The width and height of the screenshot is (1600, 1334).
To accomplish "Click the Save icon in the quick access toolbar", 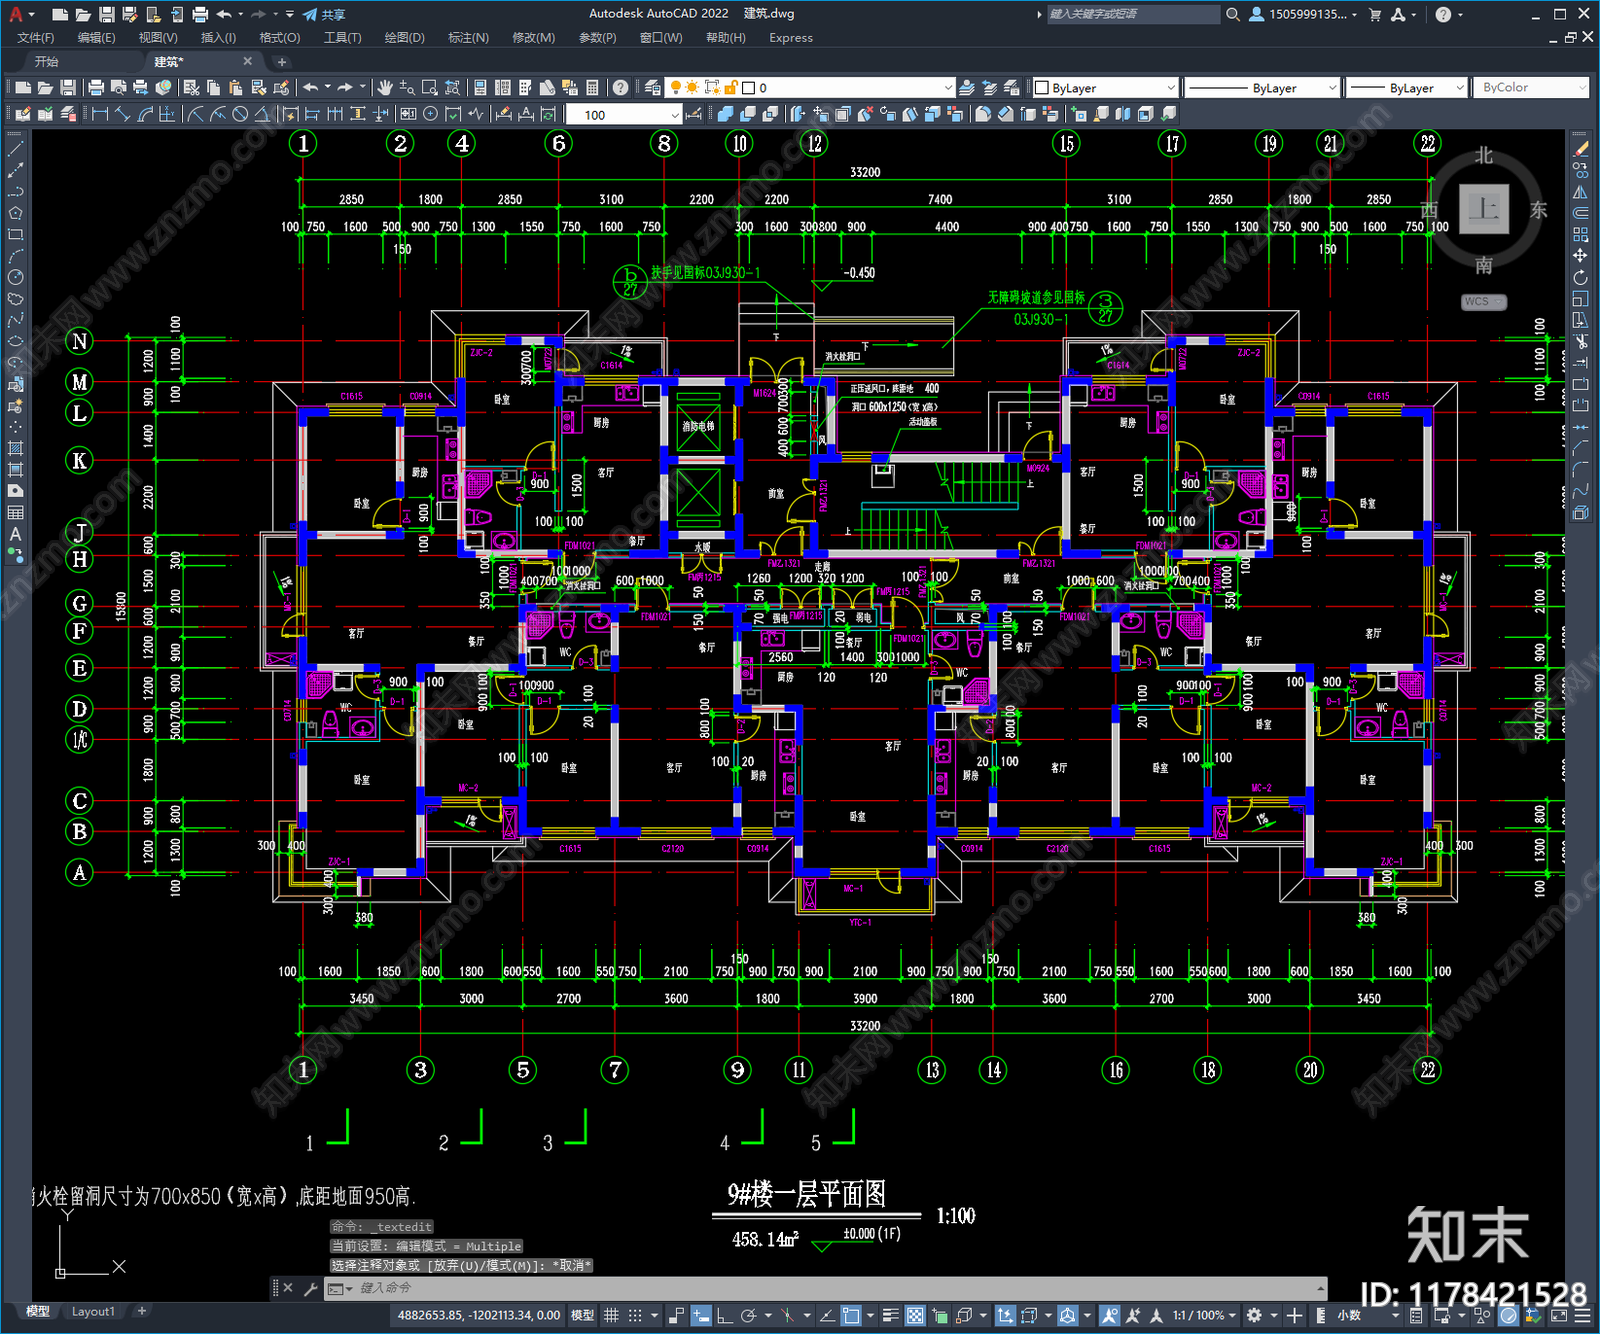I will pyautogui.click(x=106, y=14).
